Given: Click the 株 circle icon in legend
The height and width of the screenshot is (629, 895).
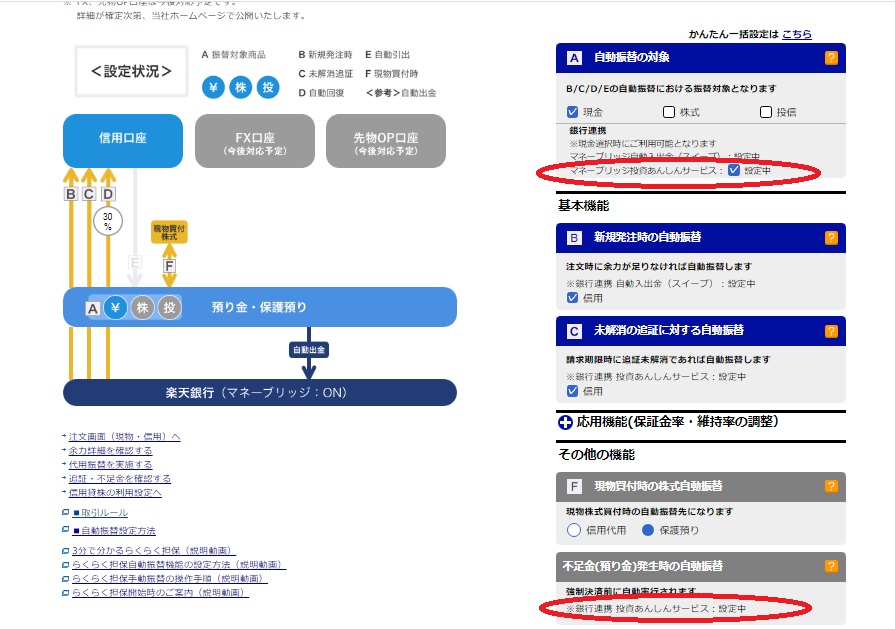Looking at the screenshot, I should [240, 87].
